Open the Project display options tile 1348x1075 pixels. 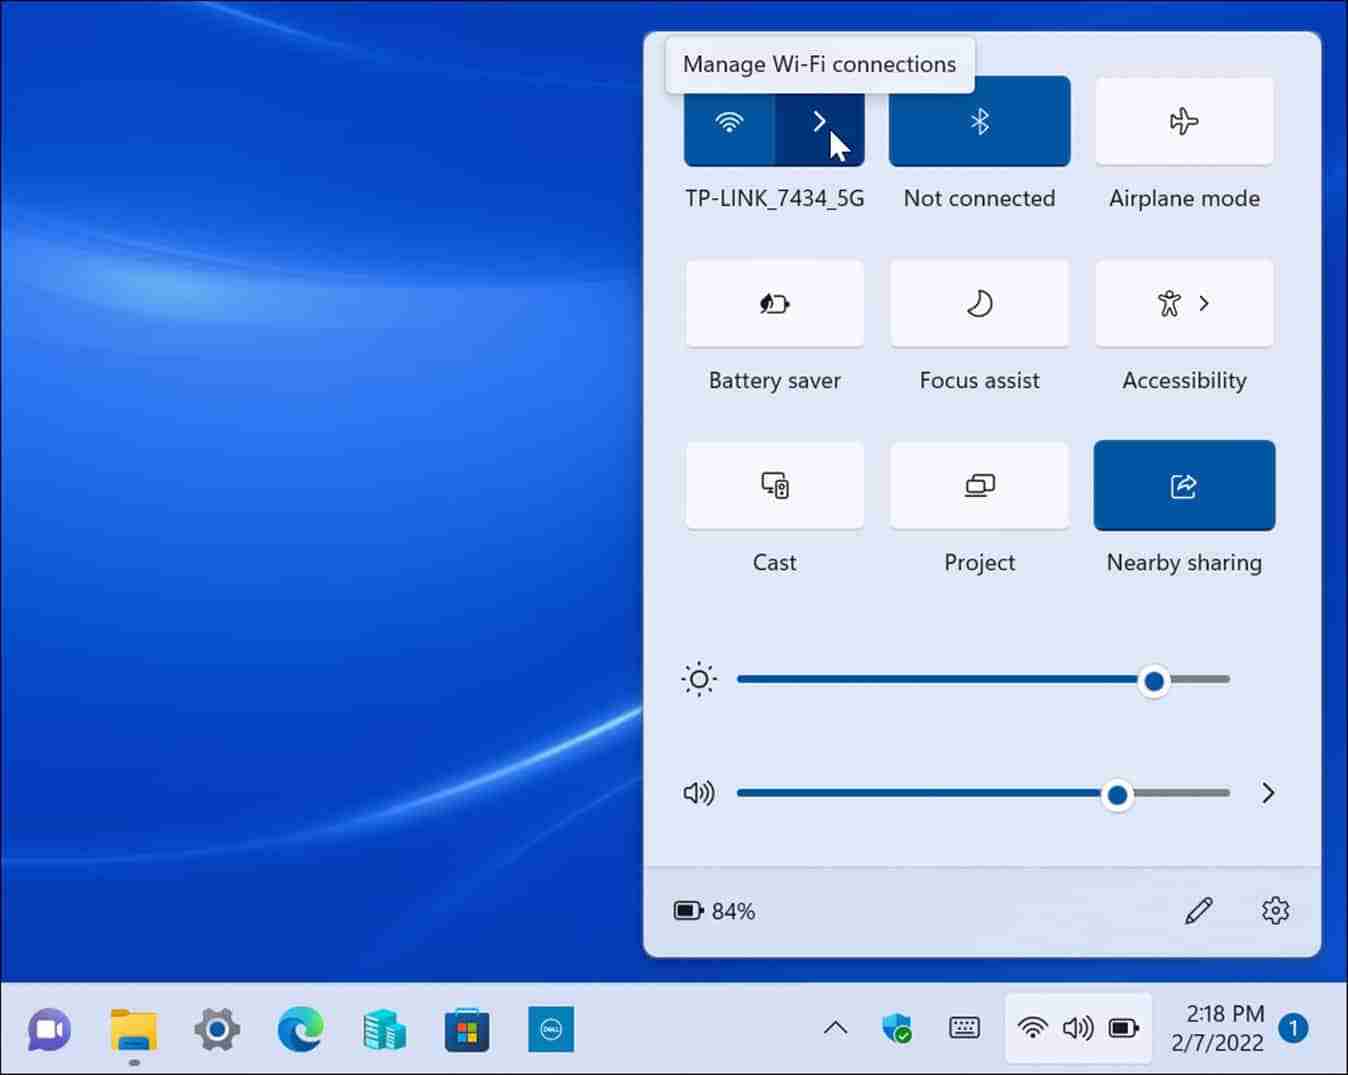pos(979,486)
